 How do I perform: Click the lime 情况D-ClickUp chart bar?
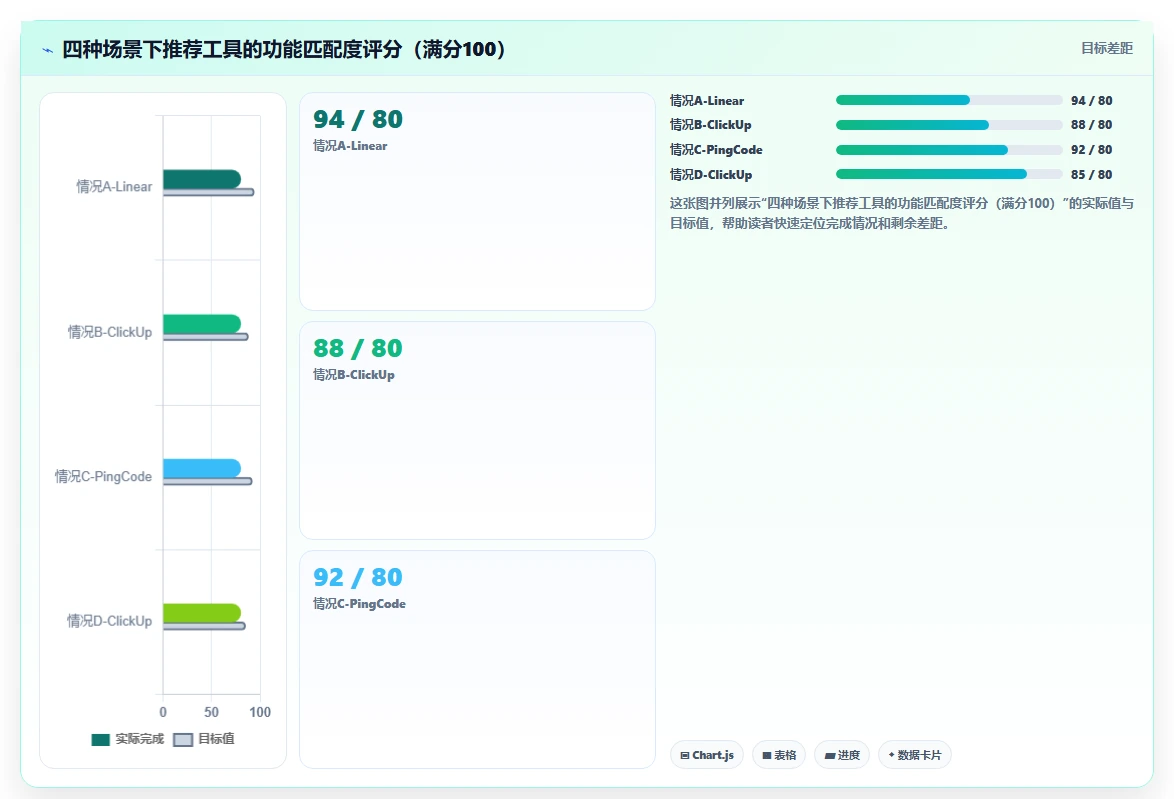(x=202, y=613)
